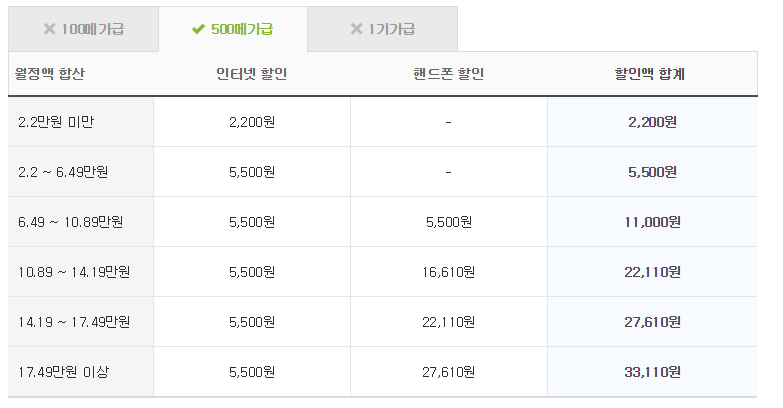Click the 11,000원 total discount cell

653,222
